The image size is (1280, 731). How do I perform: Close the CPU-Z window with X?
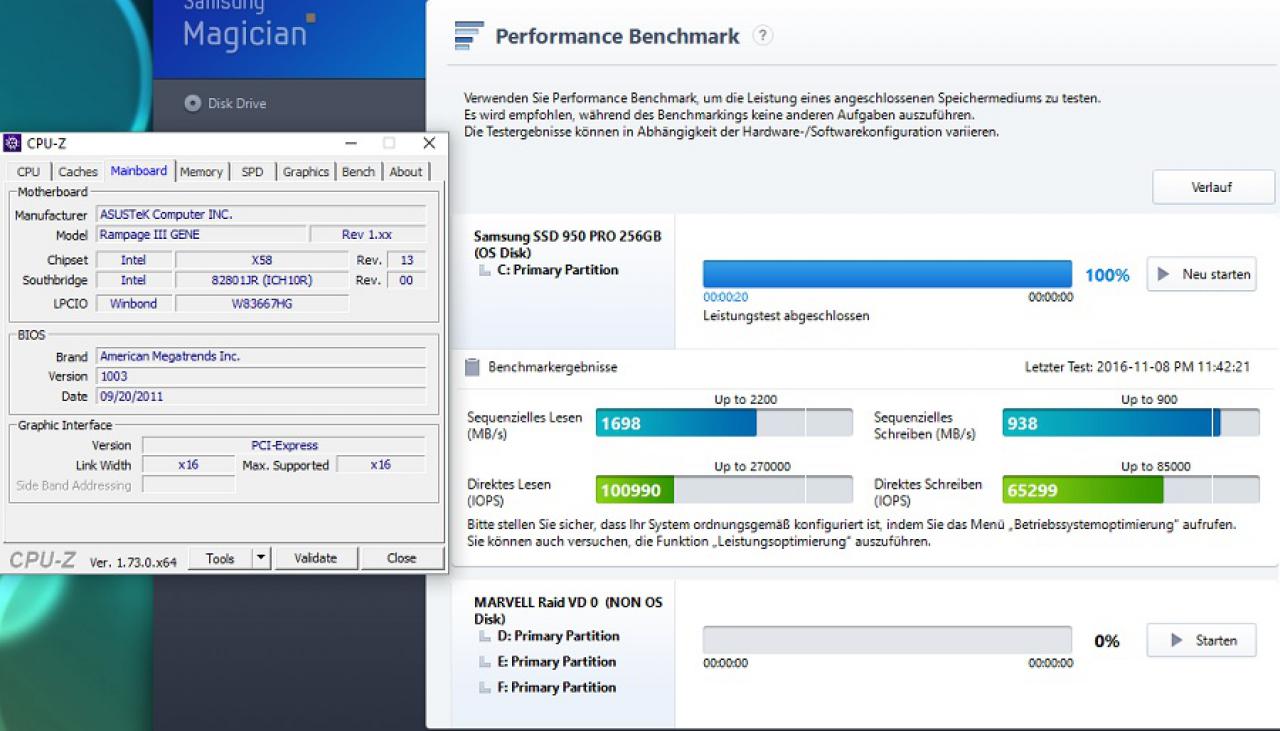click(x=429, y=143)
